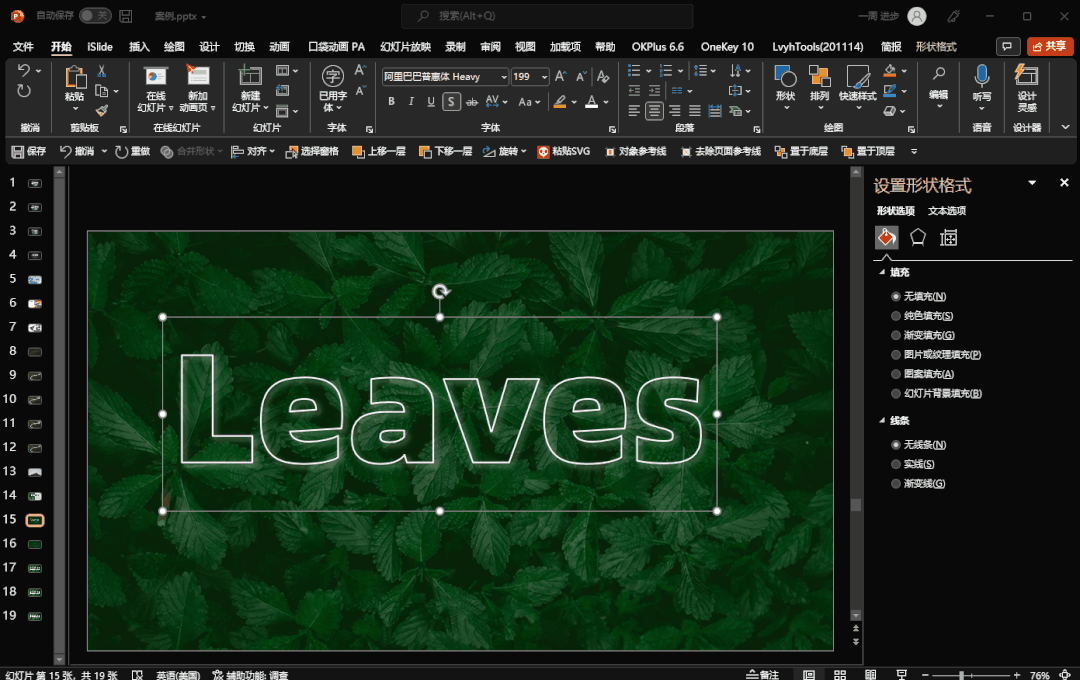Click the Share button
1080x680 pixels.
click(1050, 46)
